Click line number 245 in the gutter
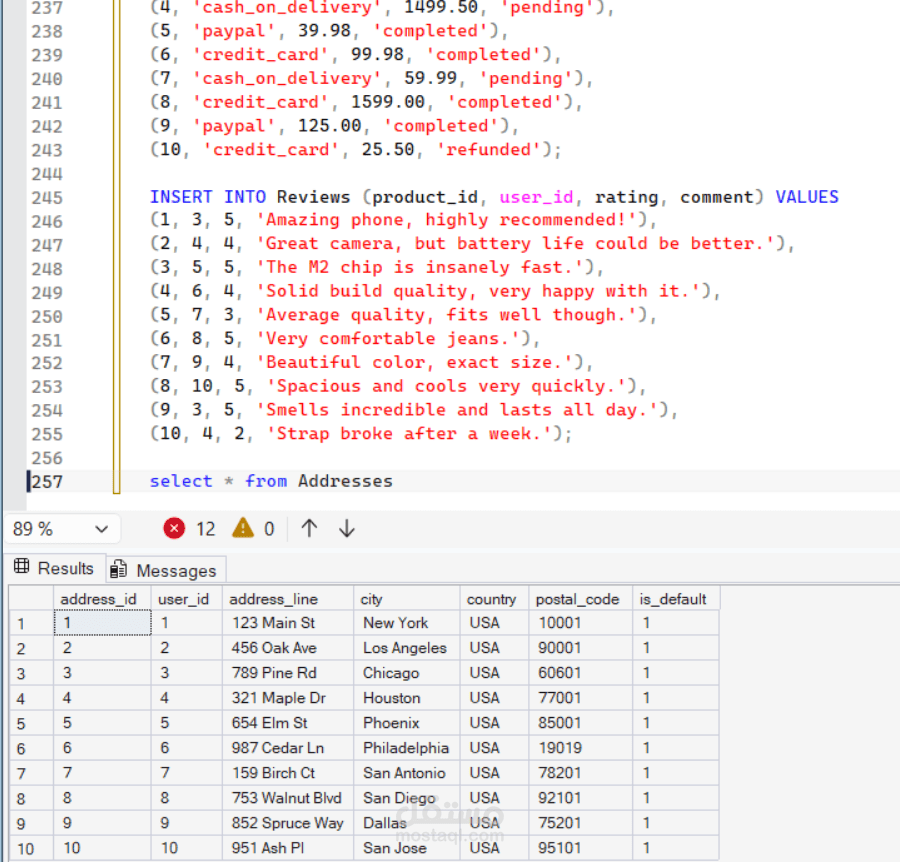 tap(46, 198)
